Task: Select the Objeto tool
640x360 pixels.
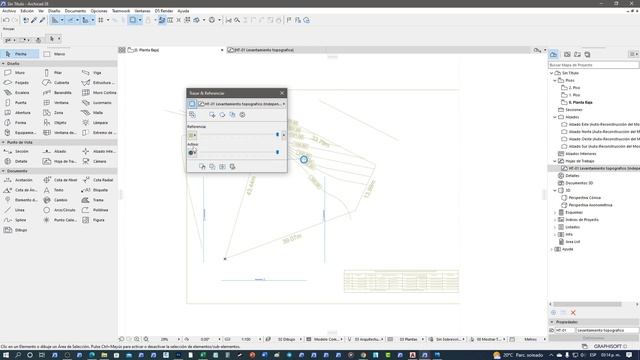Action: click(60, 122)
